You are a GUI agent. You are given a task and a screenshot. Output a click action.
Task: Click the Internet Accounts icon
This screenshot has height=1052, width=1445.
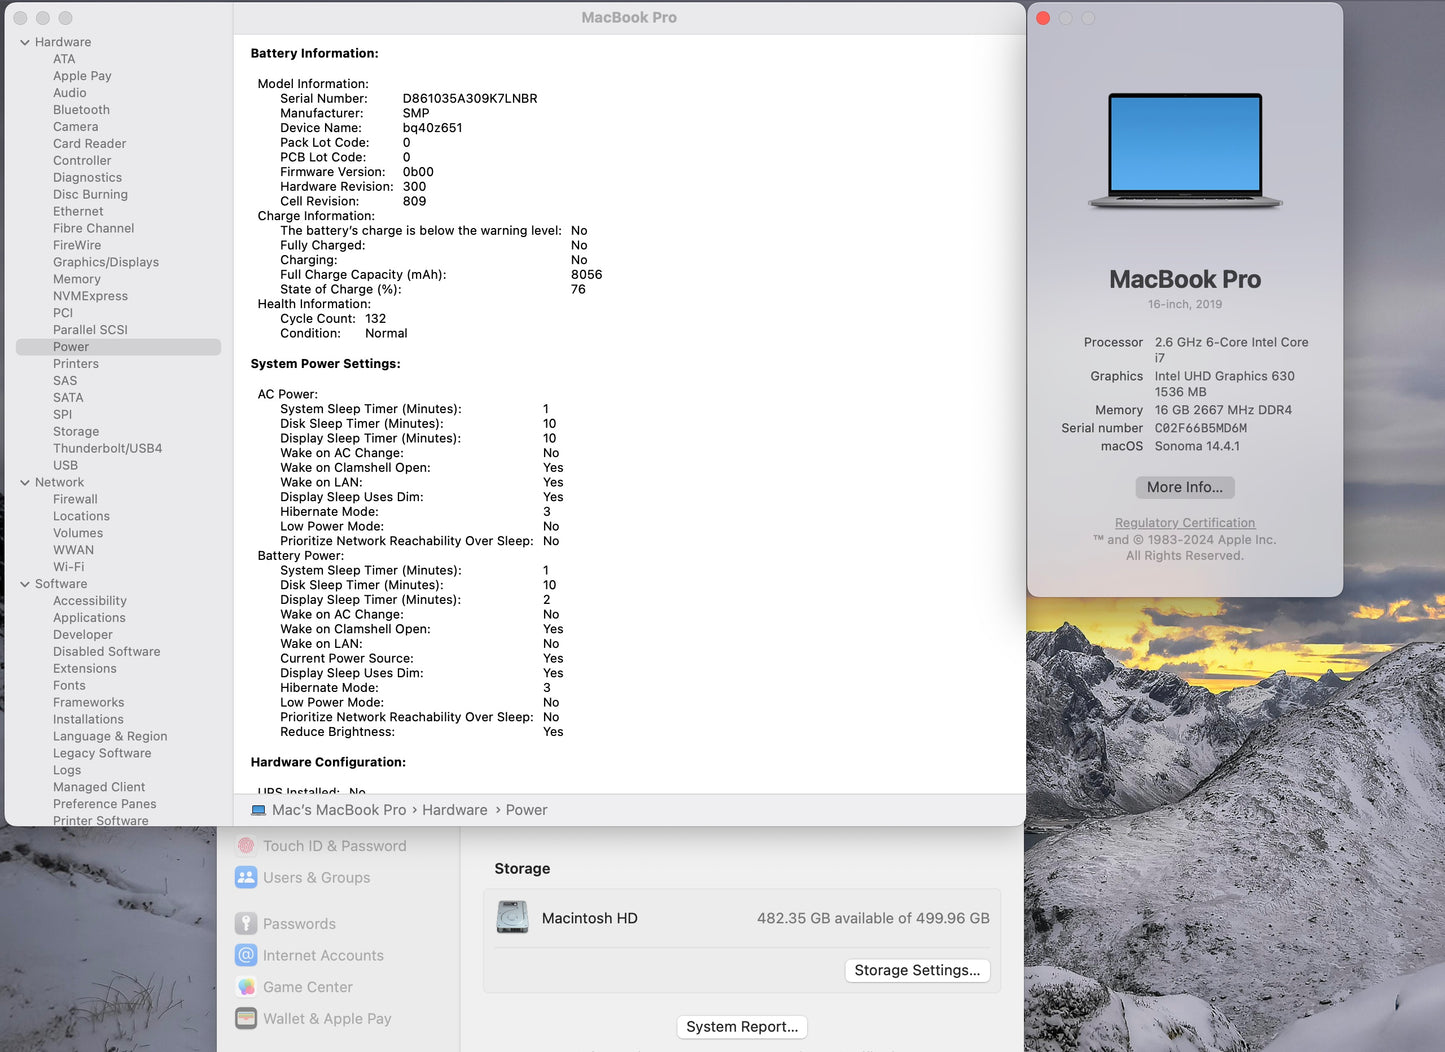pos(246,955)
